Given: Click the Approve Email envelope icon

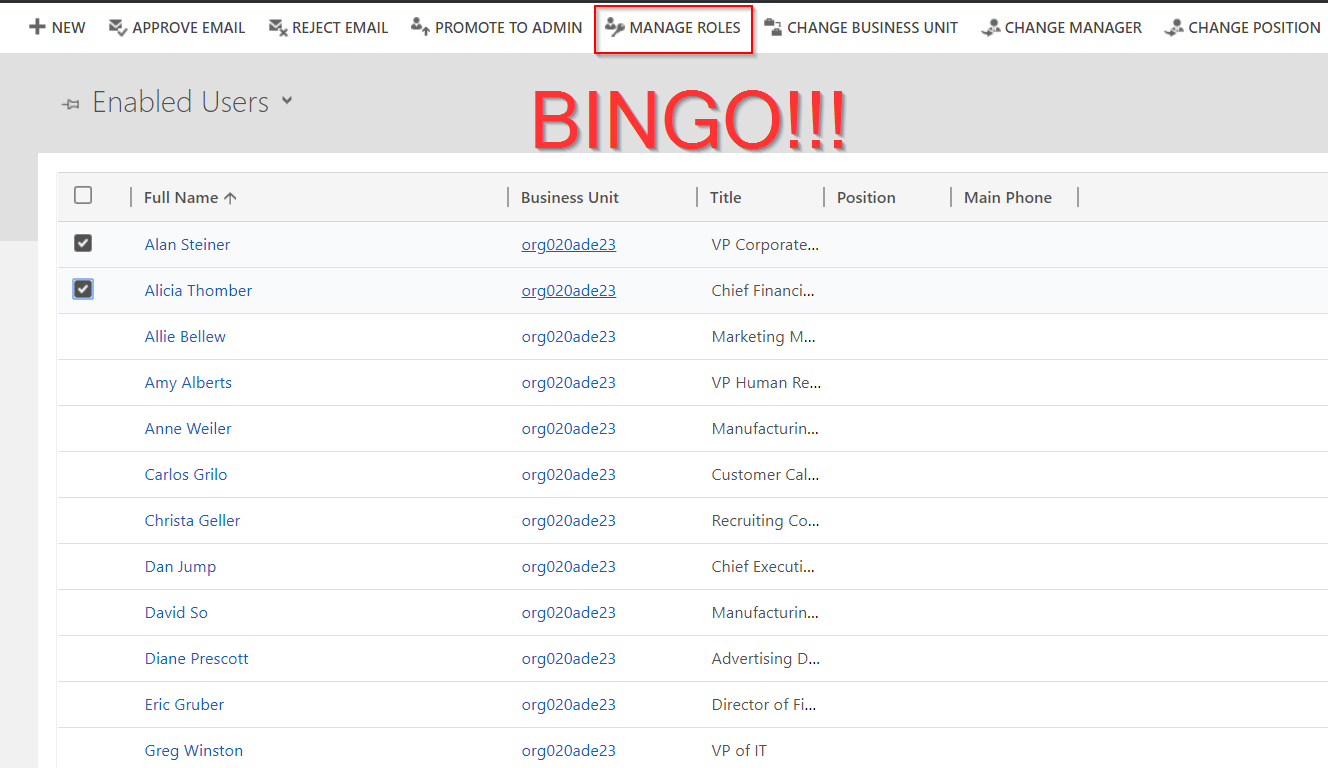Looking at the screenshot, I should pyautogui.click(x=117, y=27).
